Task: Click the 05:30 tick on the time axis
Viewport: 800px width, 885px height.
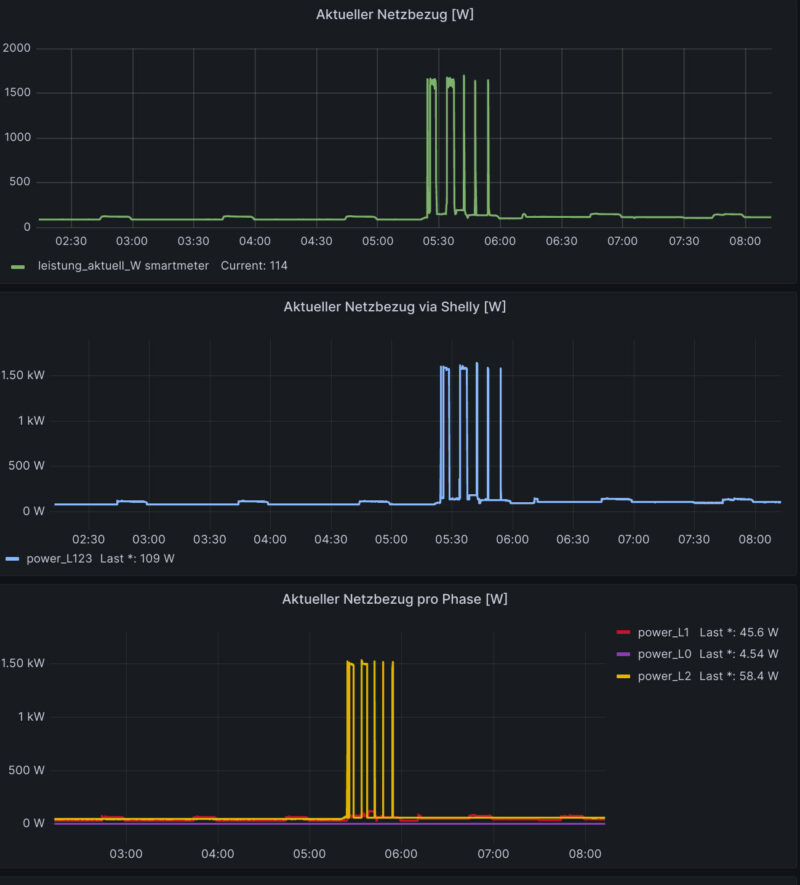Action: tap(438, 242)
